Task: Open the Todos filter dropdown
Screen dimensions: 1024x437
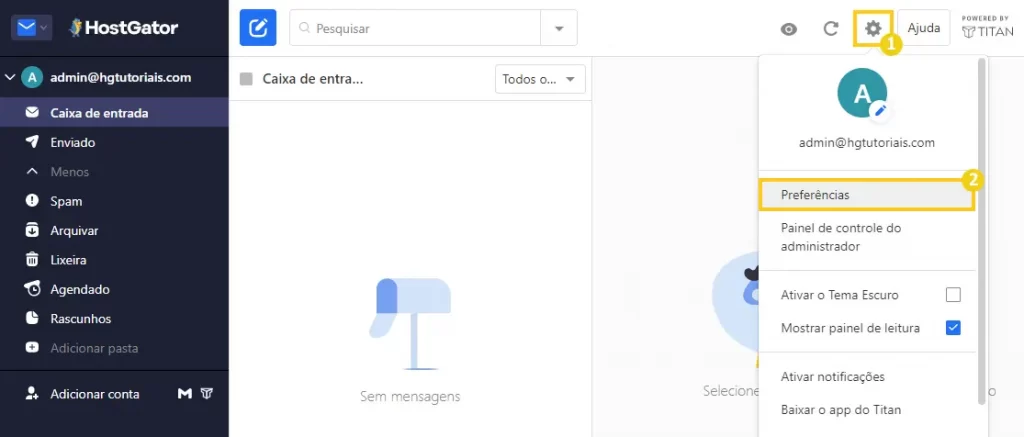Action: coord(540,79)
